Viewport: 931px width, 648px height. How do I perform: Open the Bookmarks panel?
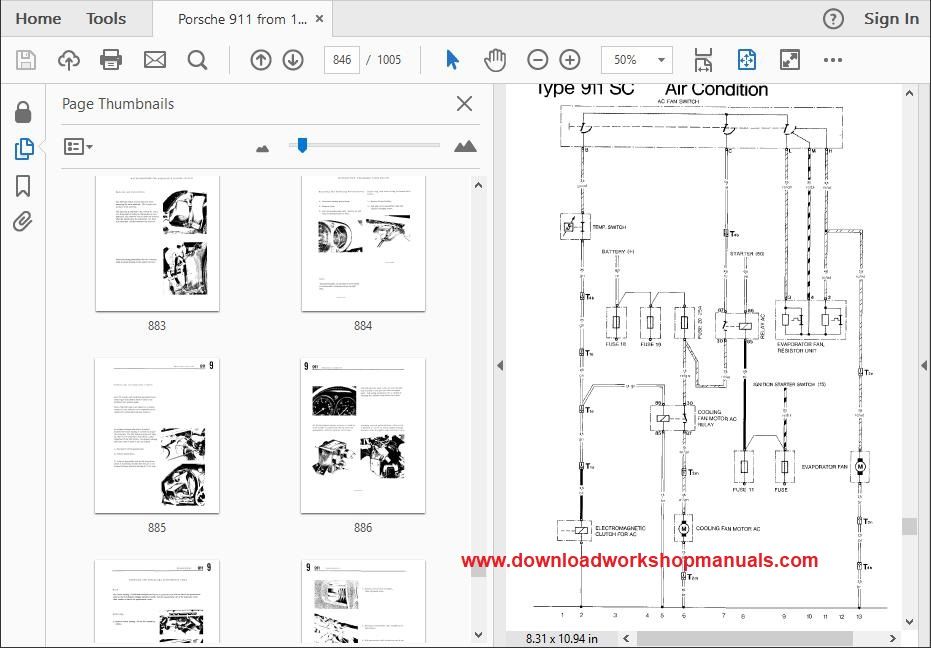click(23, 186)
